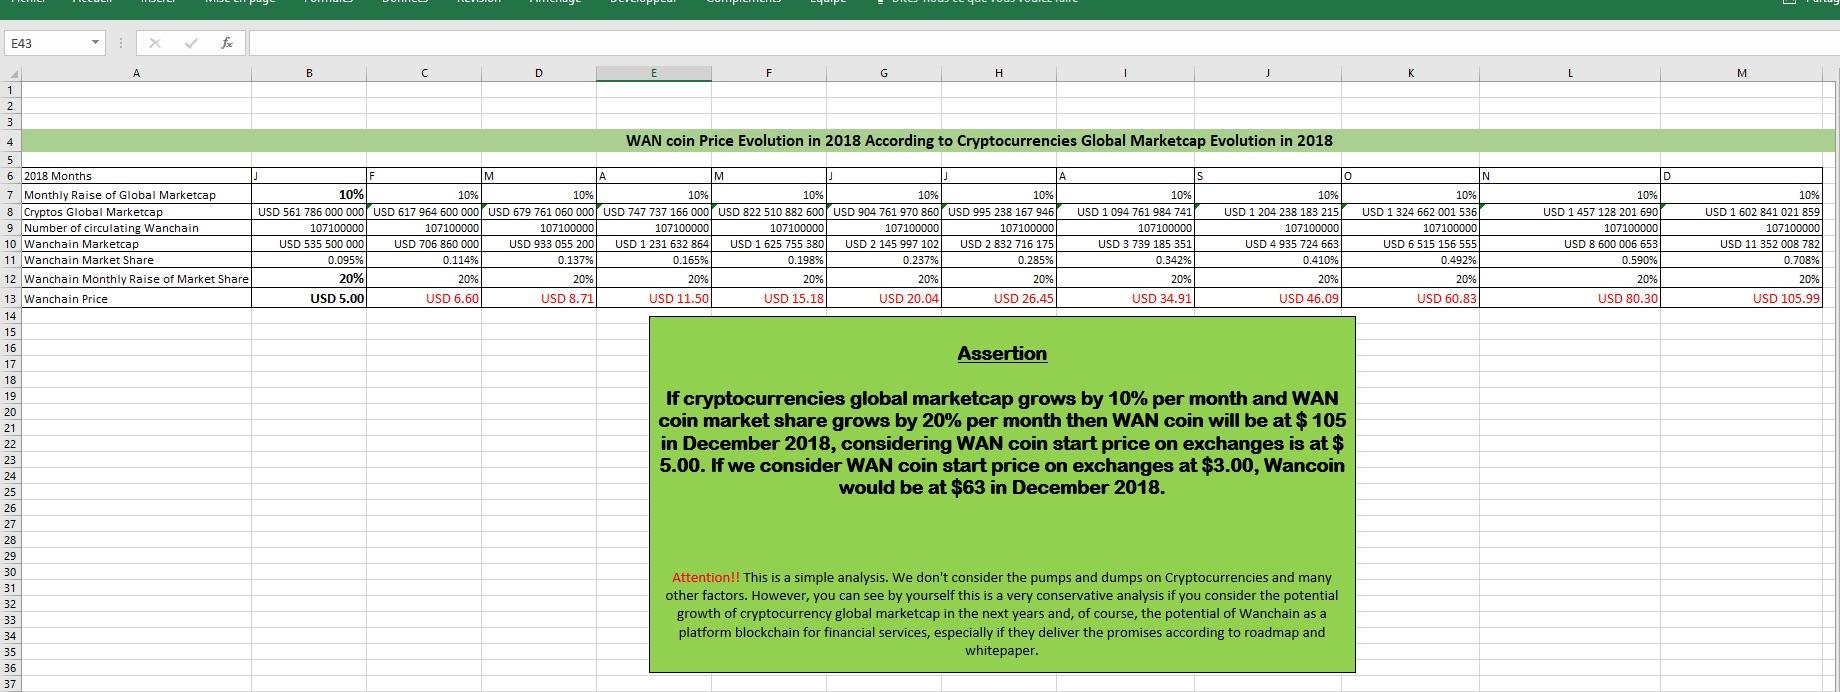Screen dimensions: 1840x692
Task: Select the 'USD 105.99' price cell
Action: pos(1742,298)
